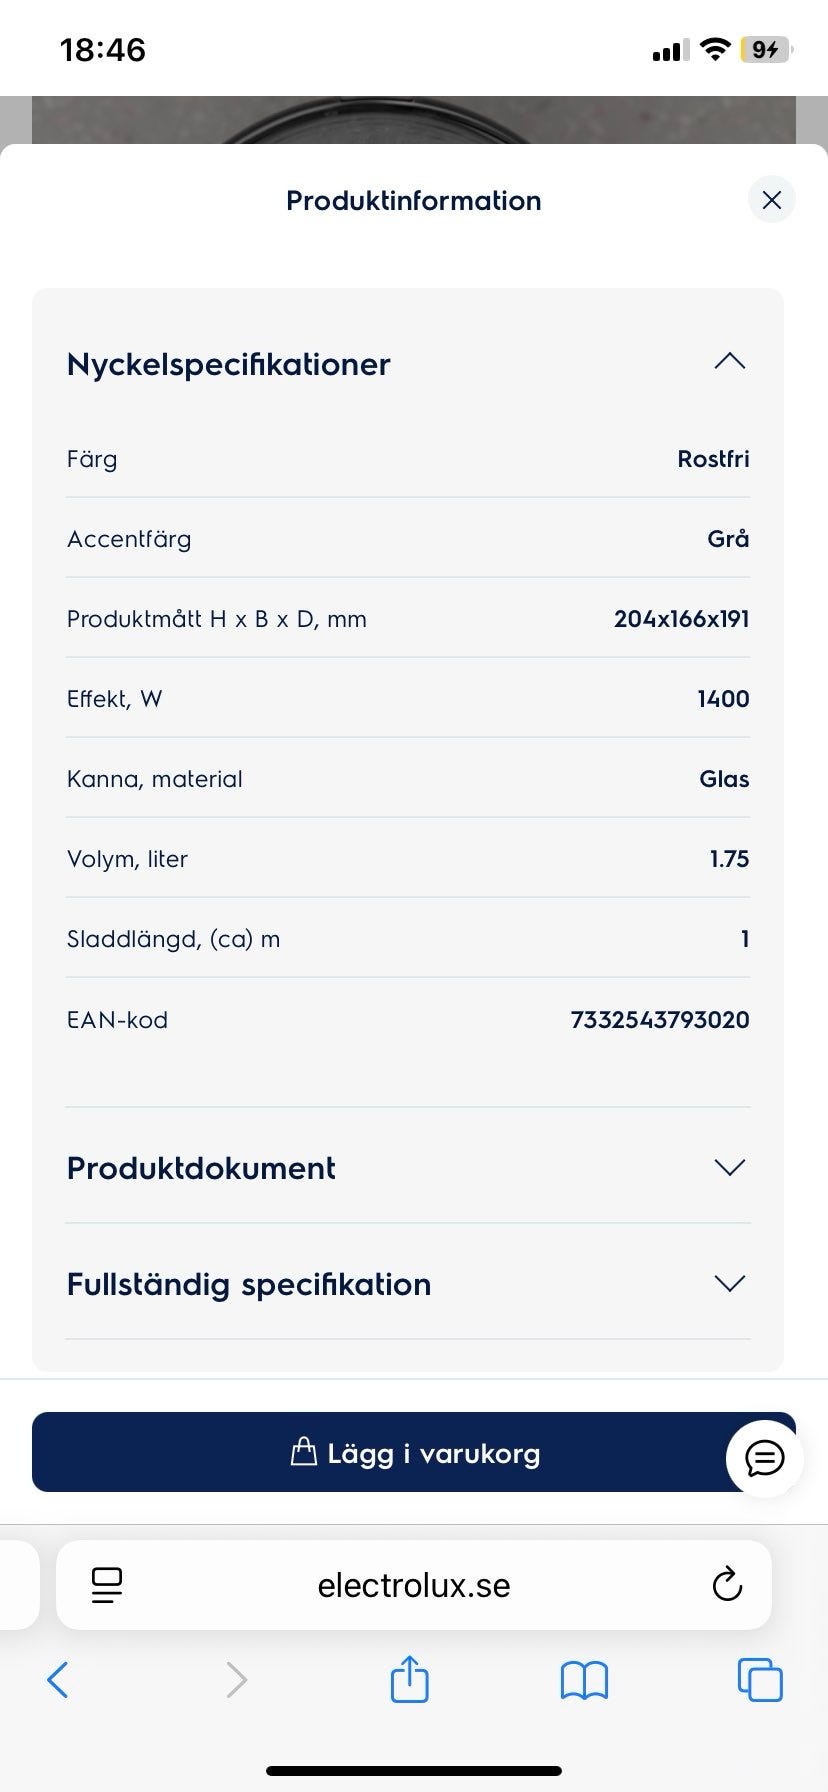Collapse the Nyckelspecifikationer section
Viewport: 828px width, 1792px height.
(x=729, y=362)
